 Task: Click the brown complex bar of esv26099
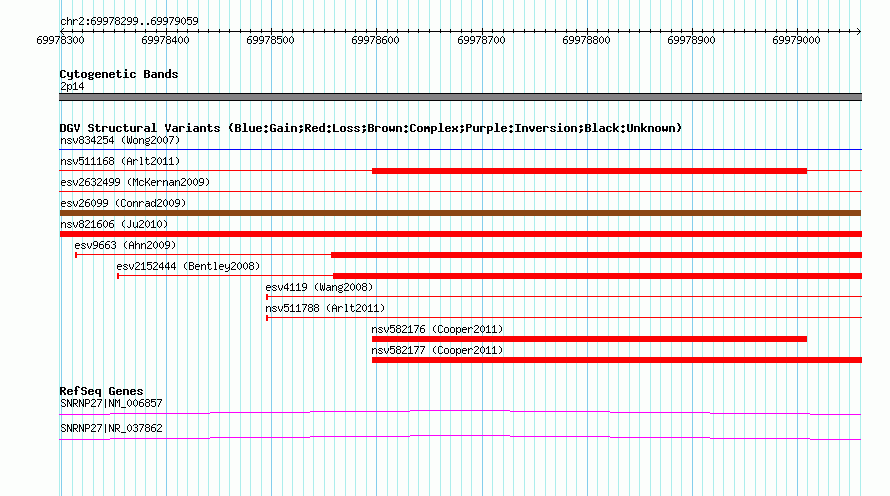tap(460, 213)
